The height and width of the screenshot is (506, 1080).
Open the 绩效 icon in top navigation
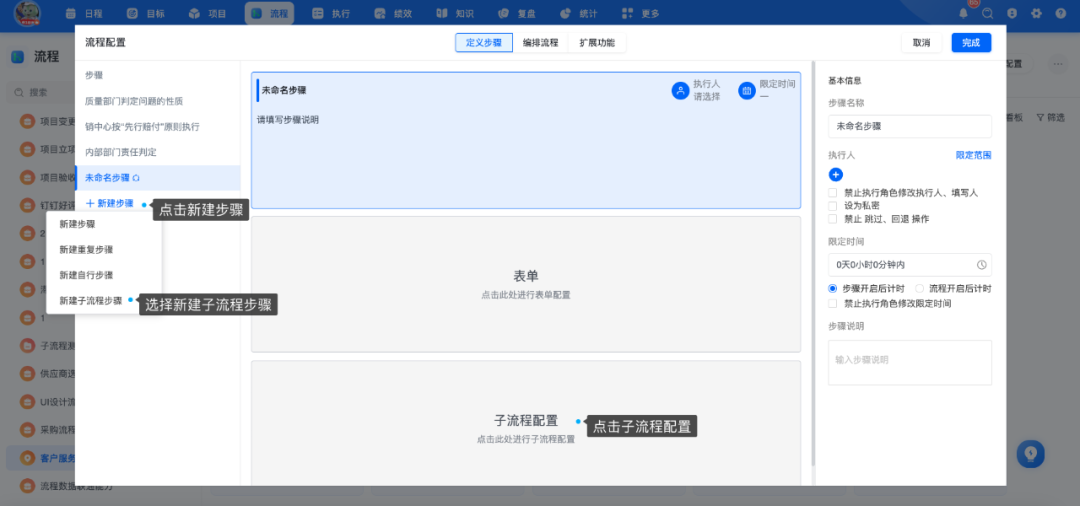pos(380,13)
